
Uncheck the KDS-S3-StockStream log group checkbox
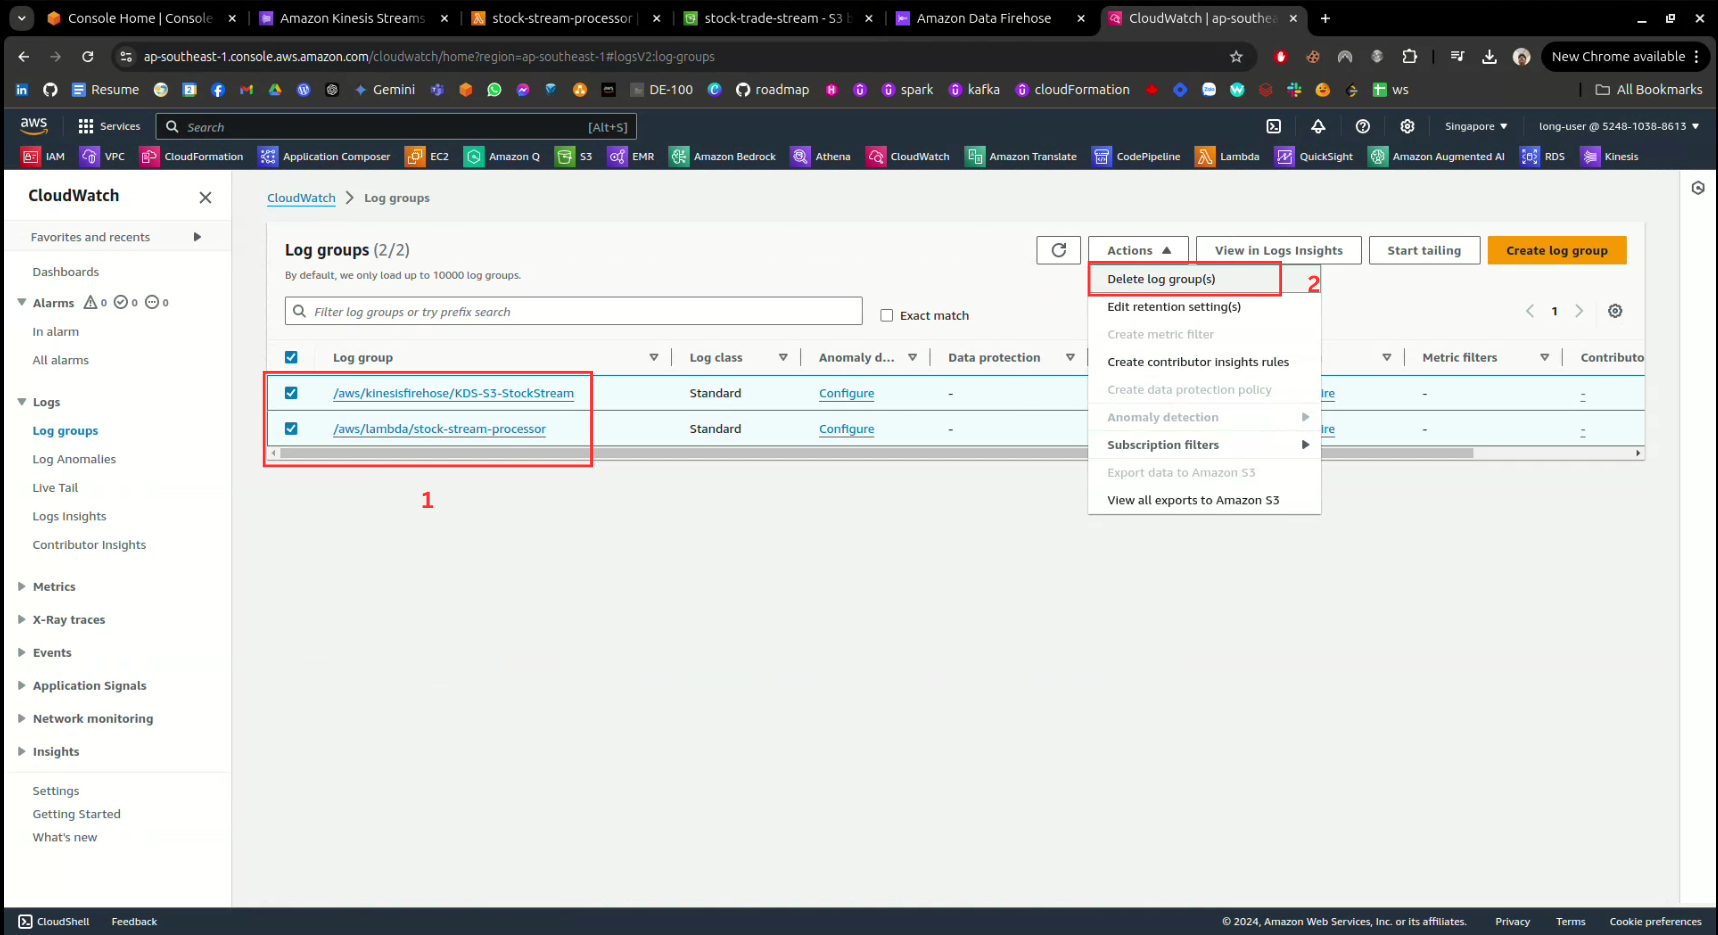point(291,393)
